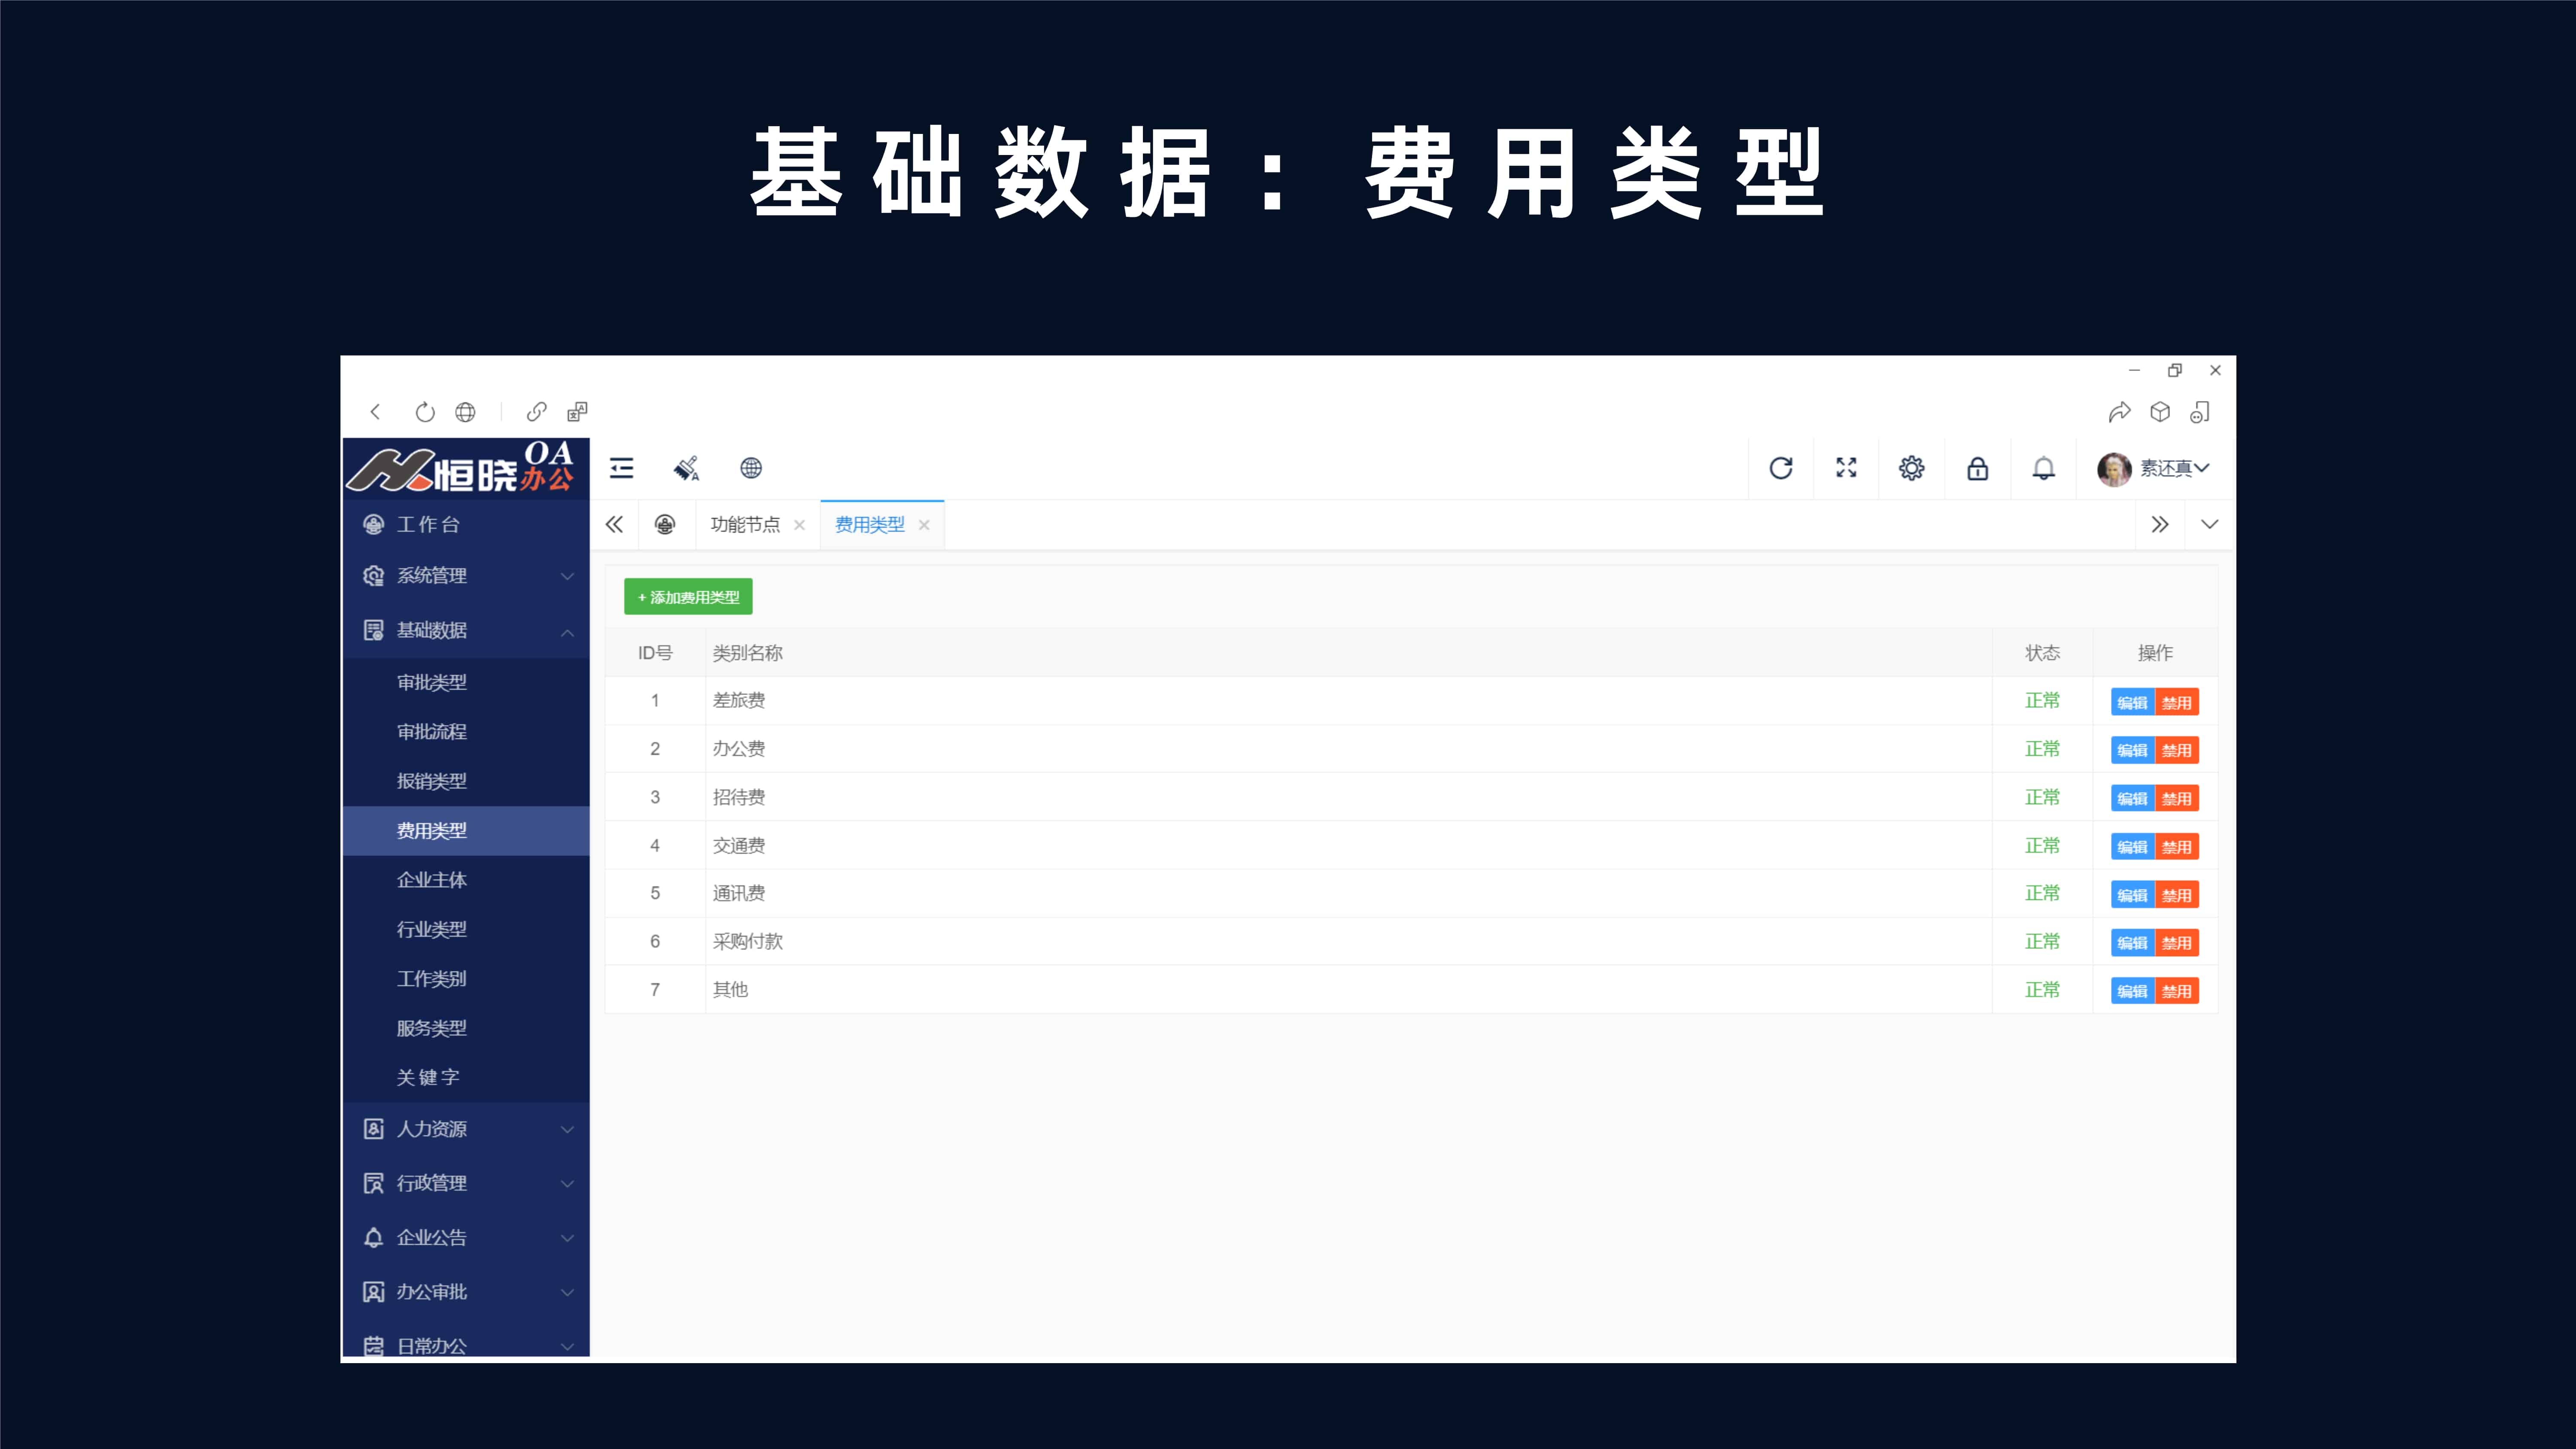The height and width of the screenshot is (1449, 2576).
Task: Select 企业主体 in the sidebar
Action: [x=466, y=880]
